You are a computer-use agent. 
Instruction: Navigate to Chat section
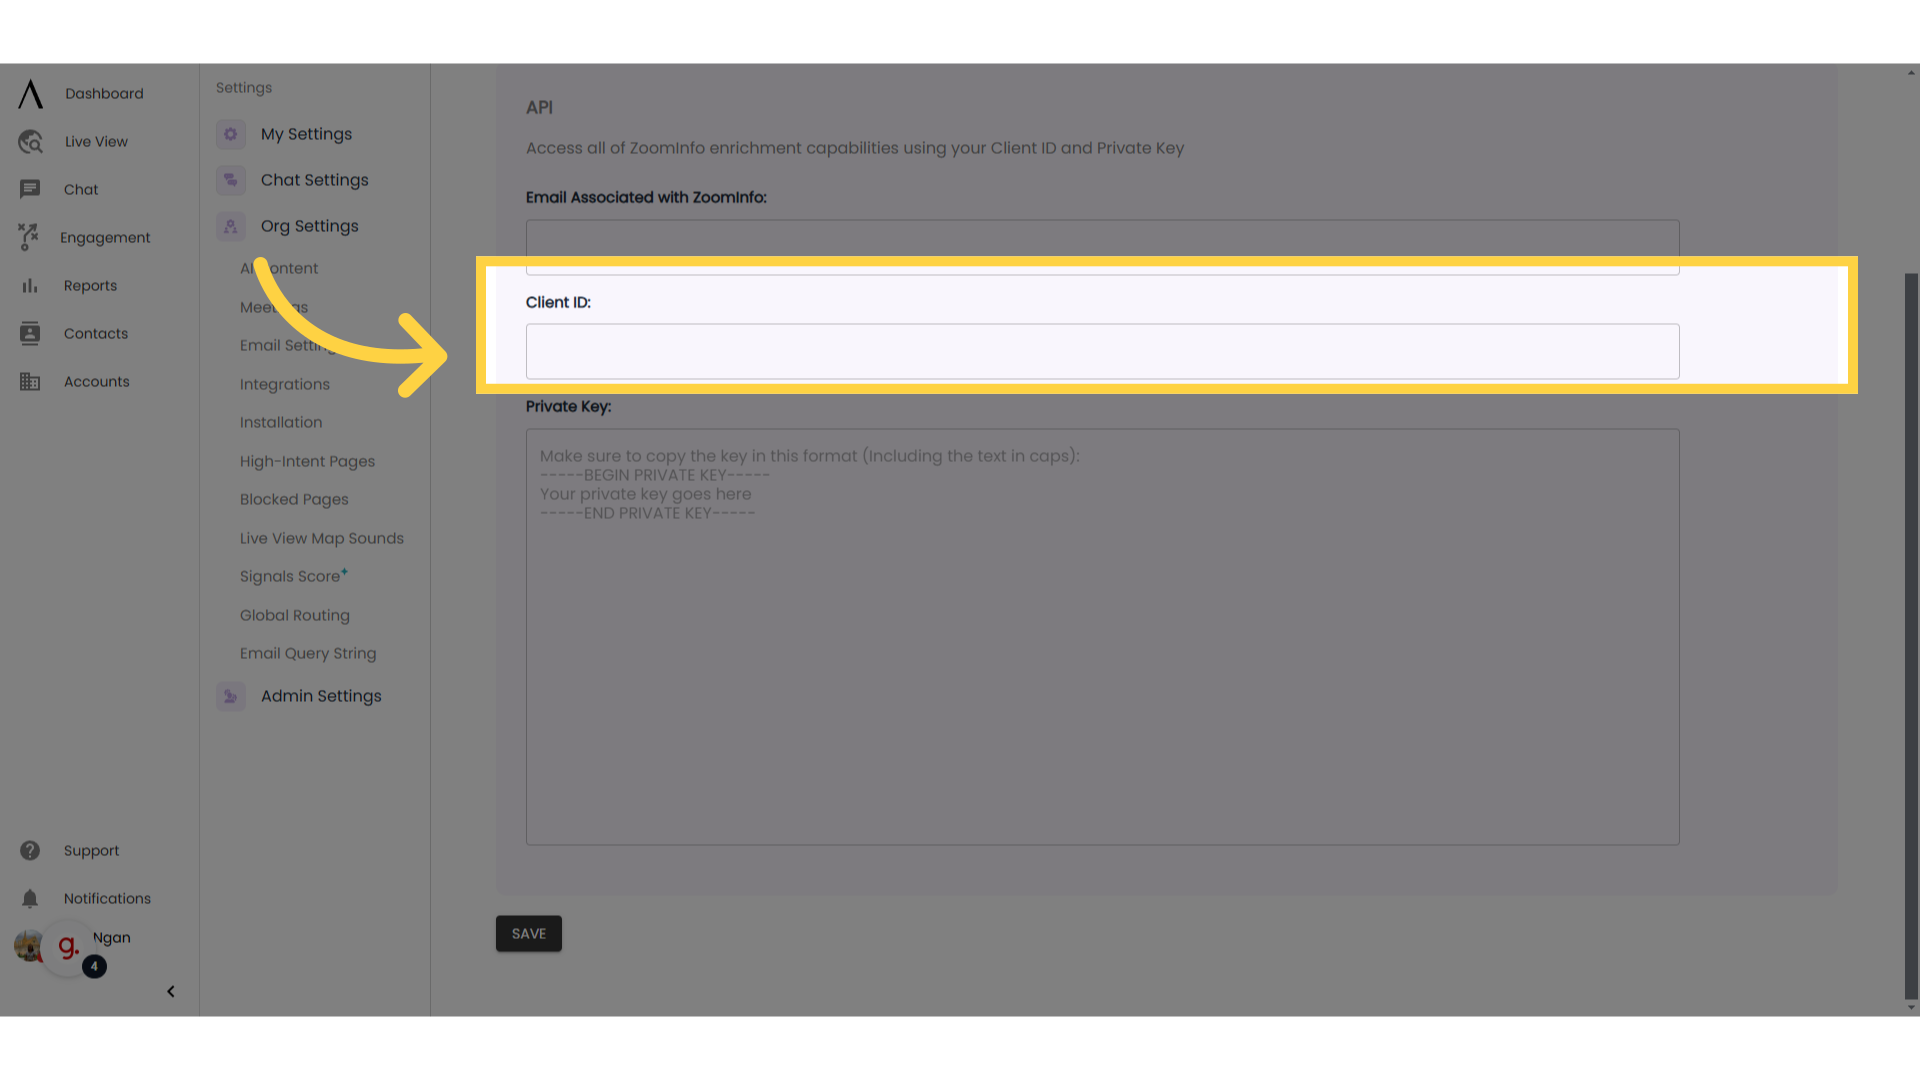tap(80, 189)
